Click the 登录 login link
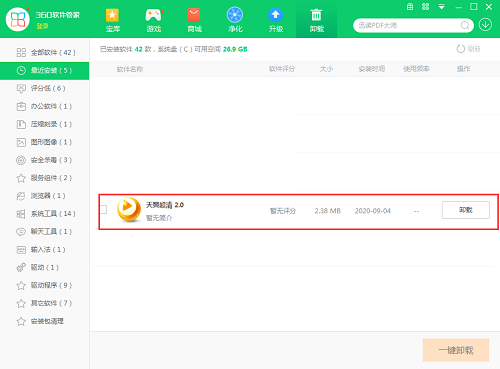The image size is (500, 369). click(x=42, y=26)
